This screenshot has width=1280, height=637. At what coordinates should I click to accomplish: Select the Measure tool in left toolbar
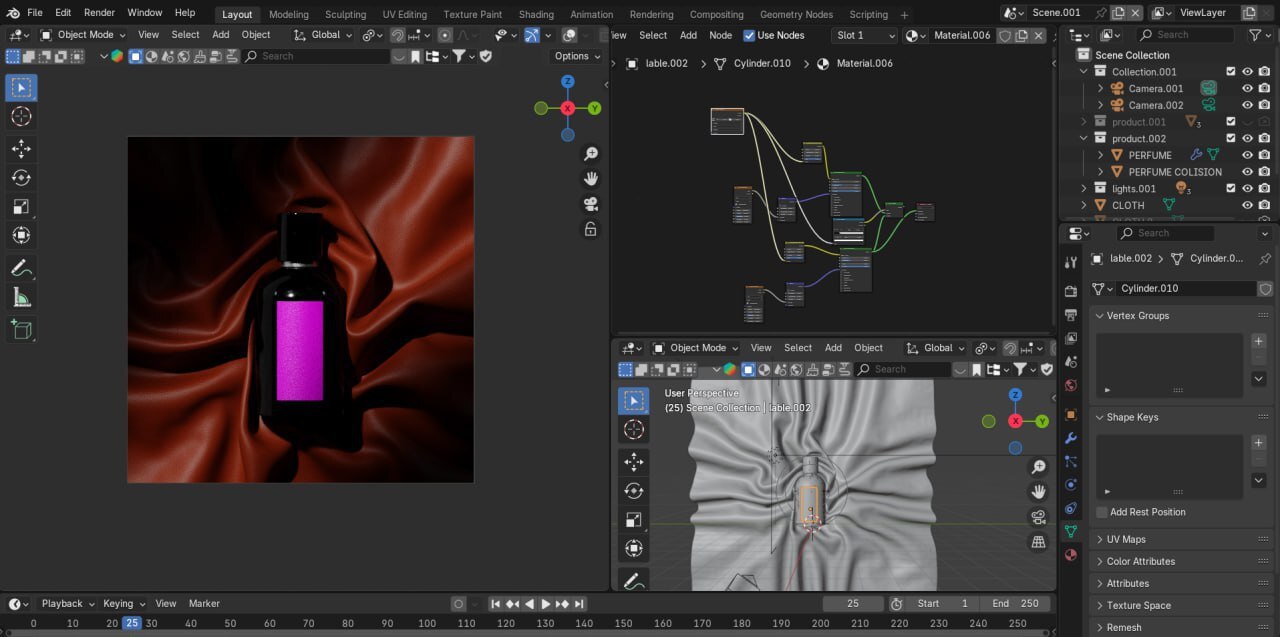[x=21, y=297]
